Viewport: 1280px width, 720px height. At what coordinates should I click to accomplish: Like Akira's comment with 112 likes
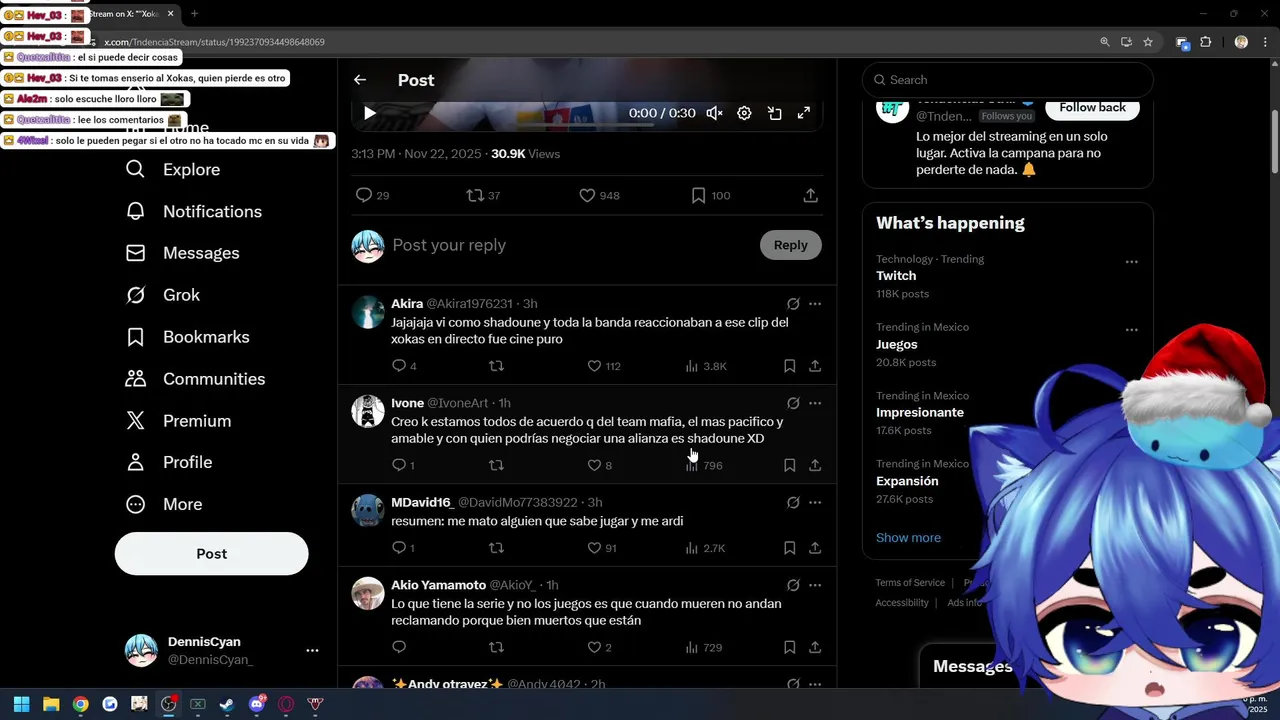(x=603, y=366)
